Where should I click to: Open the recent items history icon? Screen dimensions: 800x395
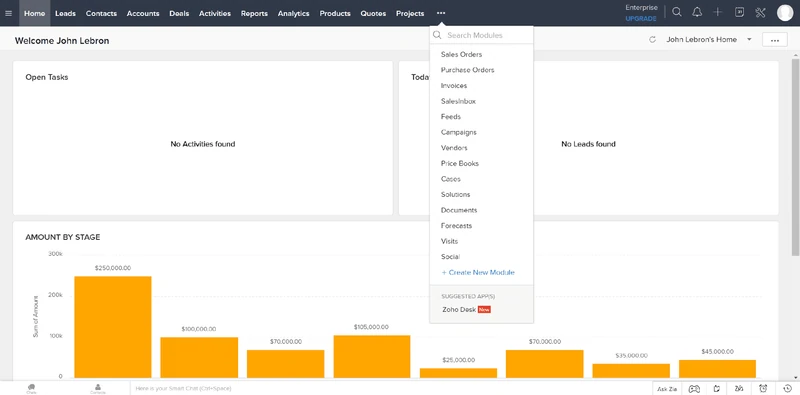coord(788,389)
